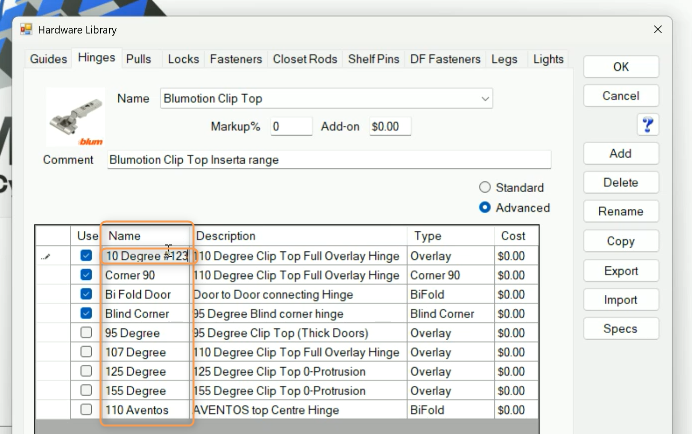Switch to the Pulls tab
692x434 pixels.
(139, 59)
